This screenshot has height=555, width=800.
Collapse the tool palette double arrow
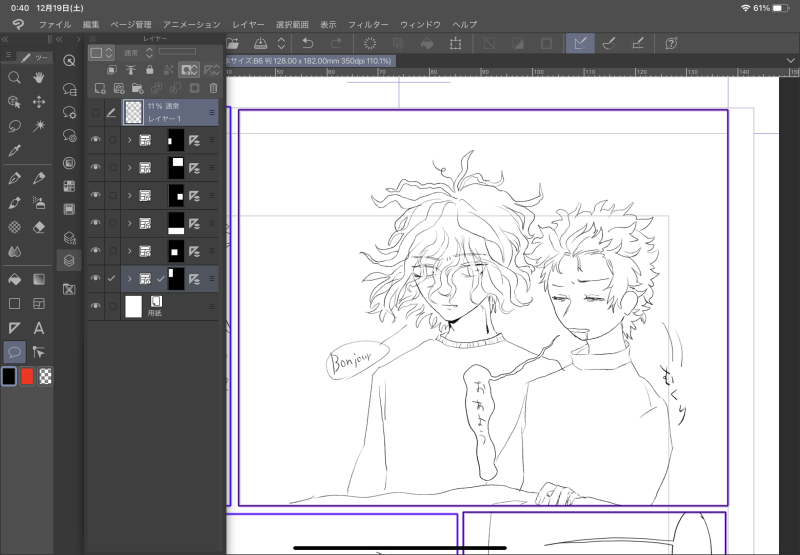click(x=5, y=39)
